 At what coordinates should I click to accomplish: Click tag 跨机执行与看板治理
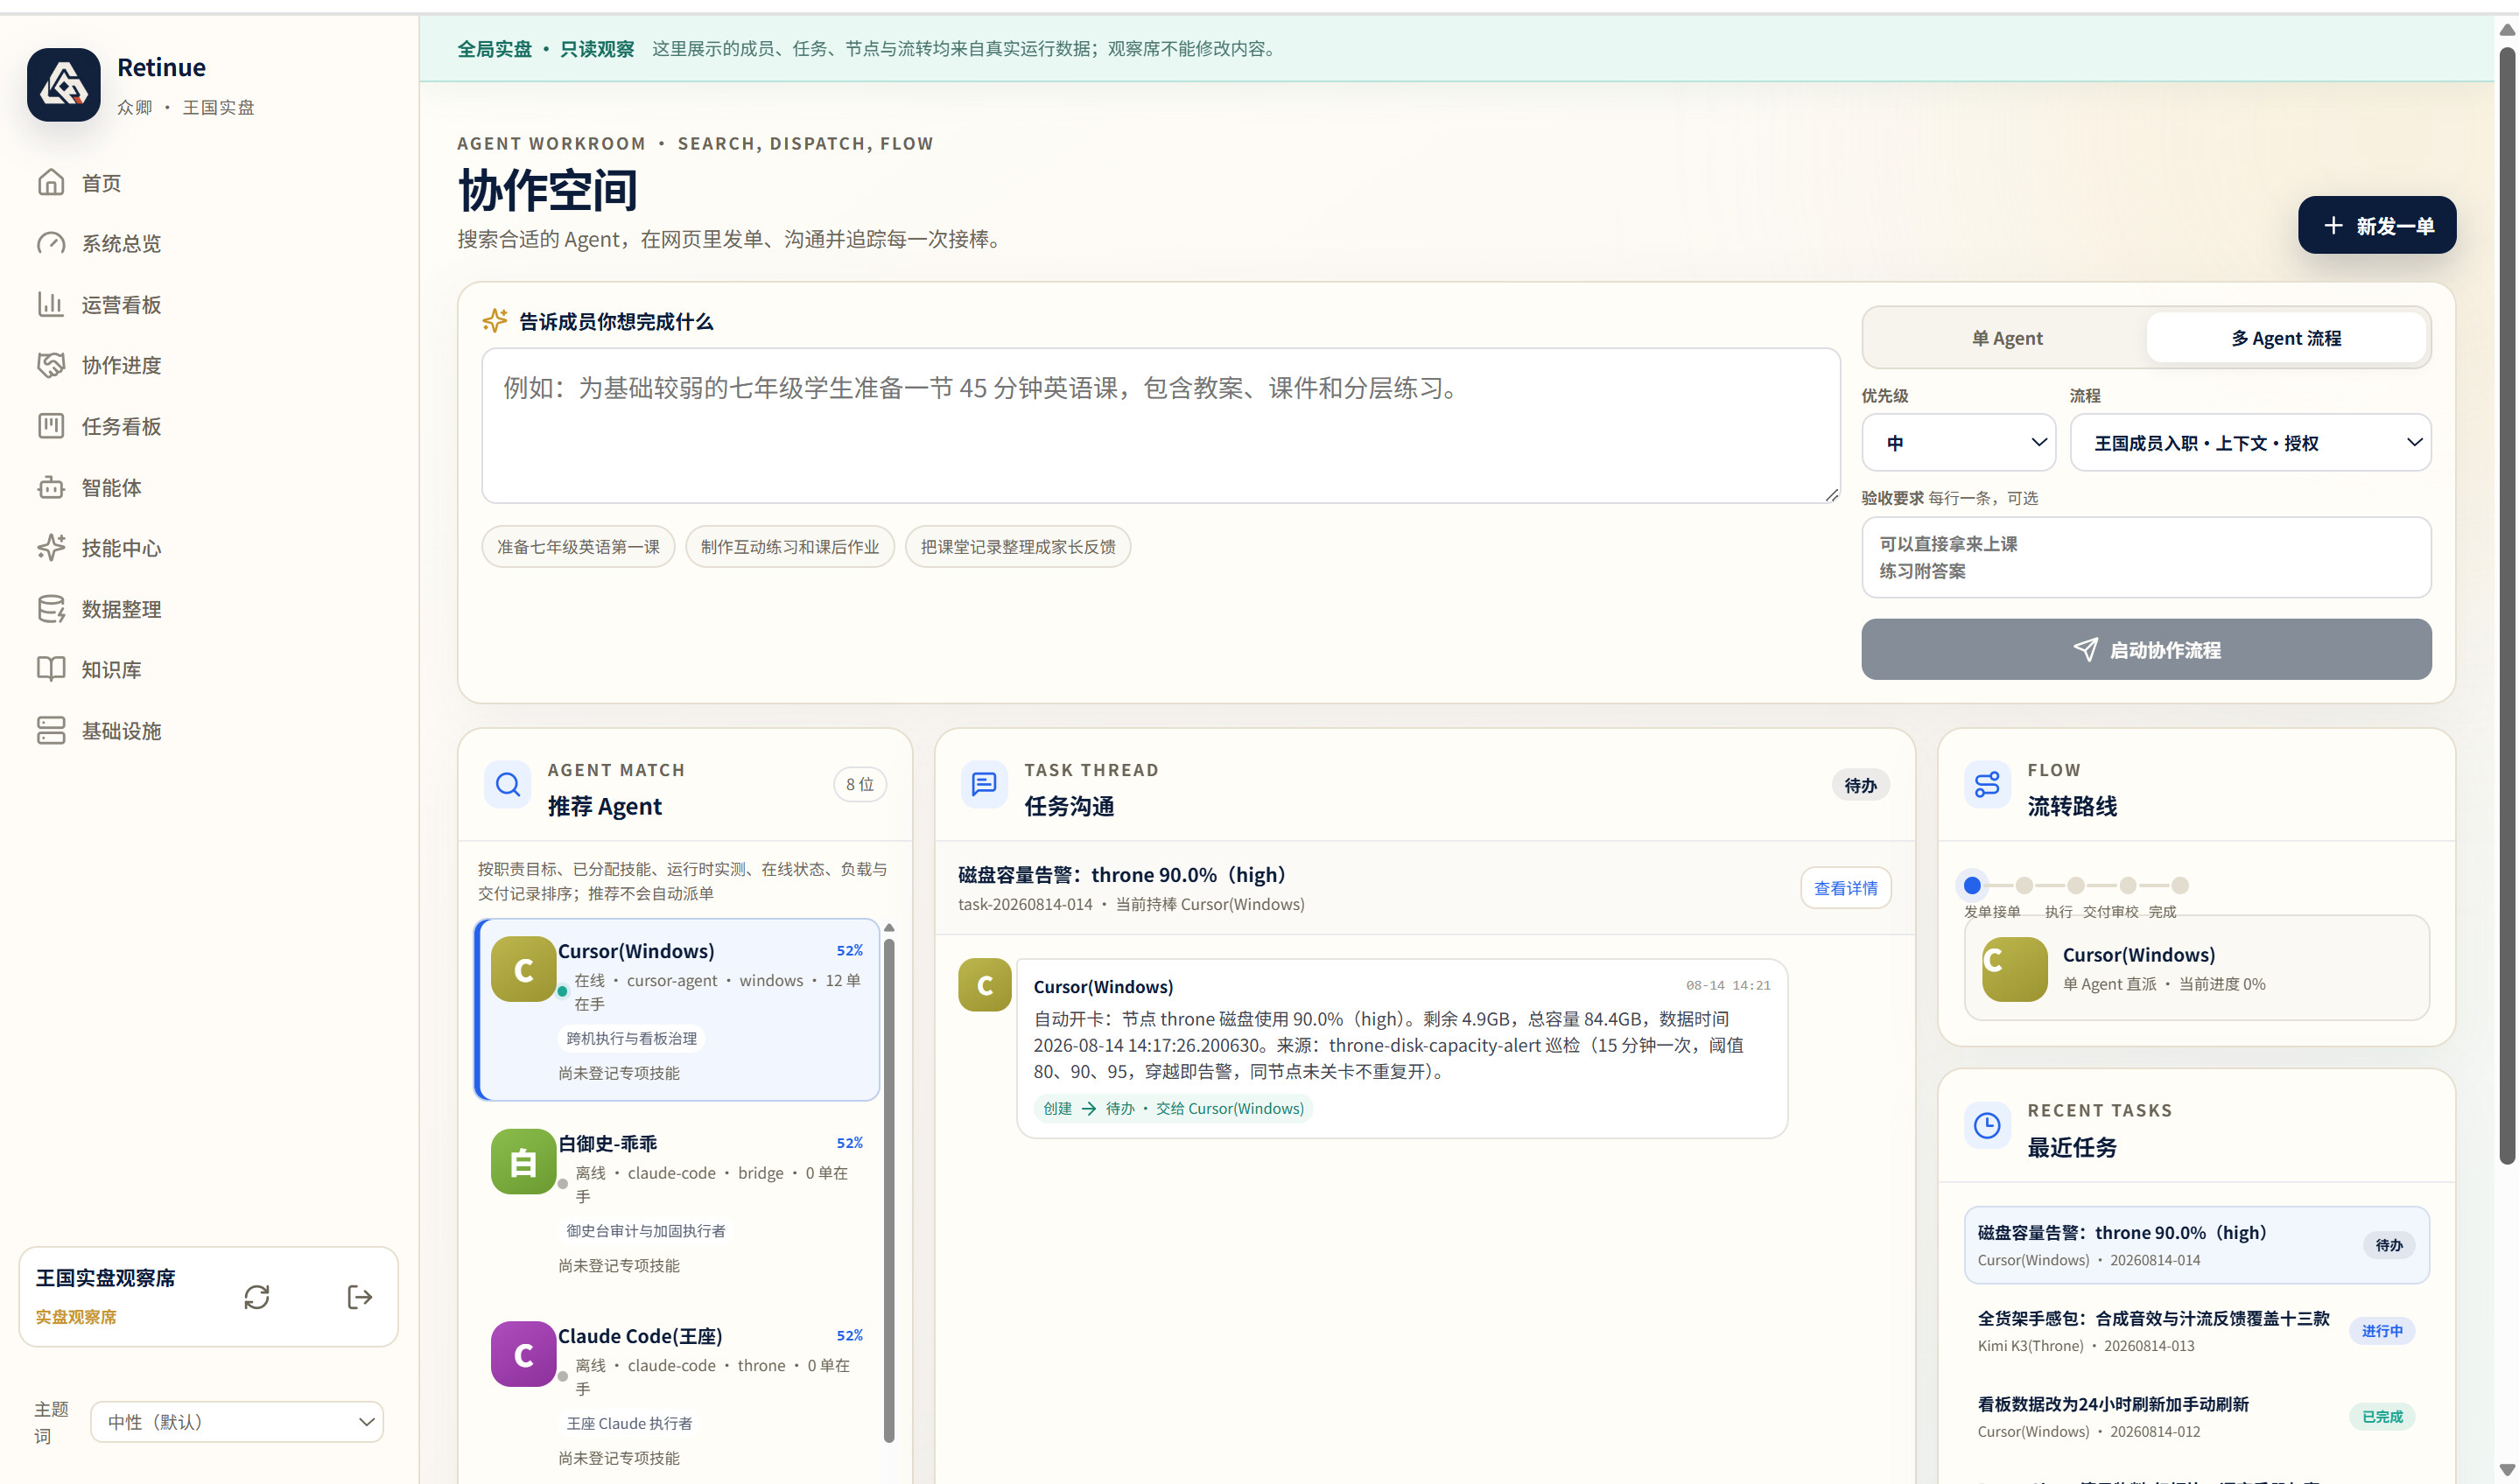point(631,1039)
